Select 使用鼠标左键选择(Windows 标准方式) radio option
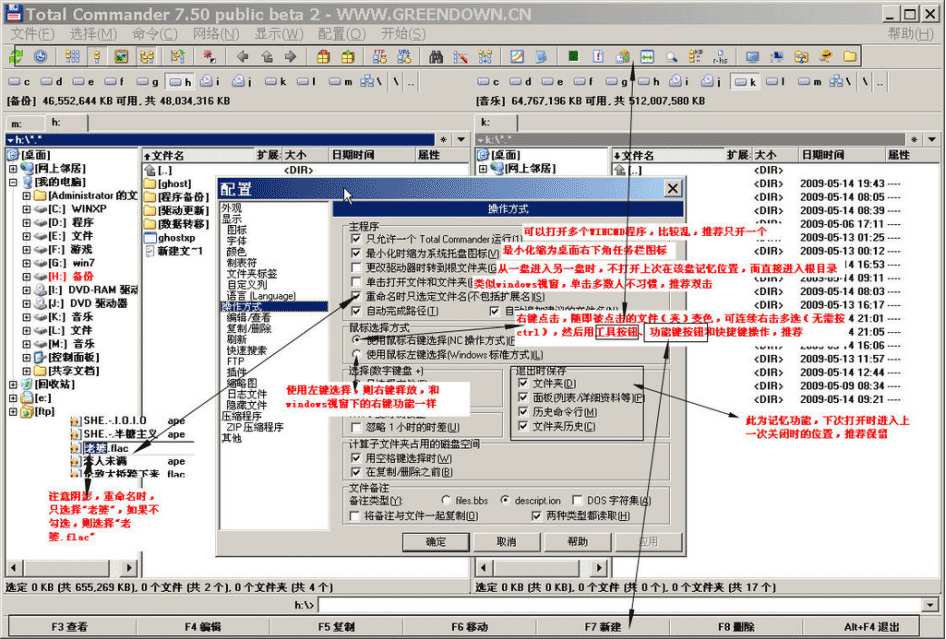The image size is (946, 639). [357, 355]
